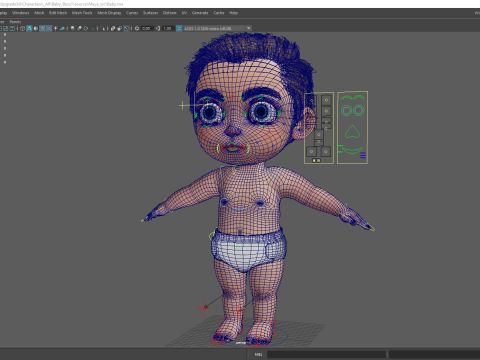480x360 pixels.
Task: Open the Mesh Display menu
Action: [109, 13]
